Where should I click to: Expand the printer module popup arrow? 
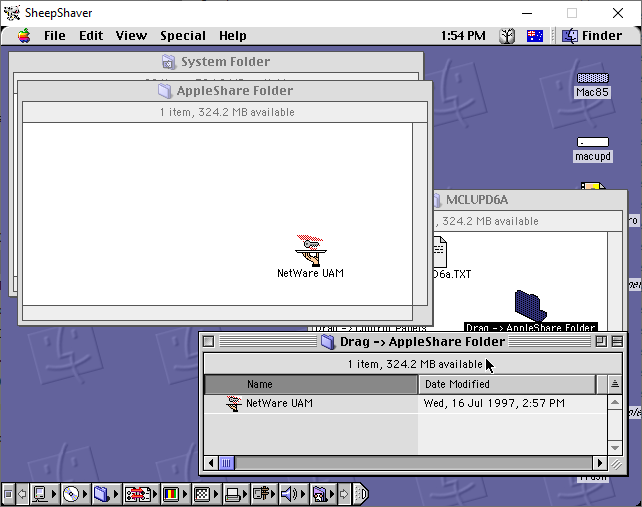pyautogui.click(x=246, y=494)
